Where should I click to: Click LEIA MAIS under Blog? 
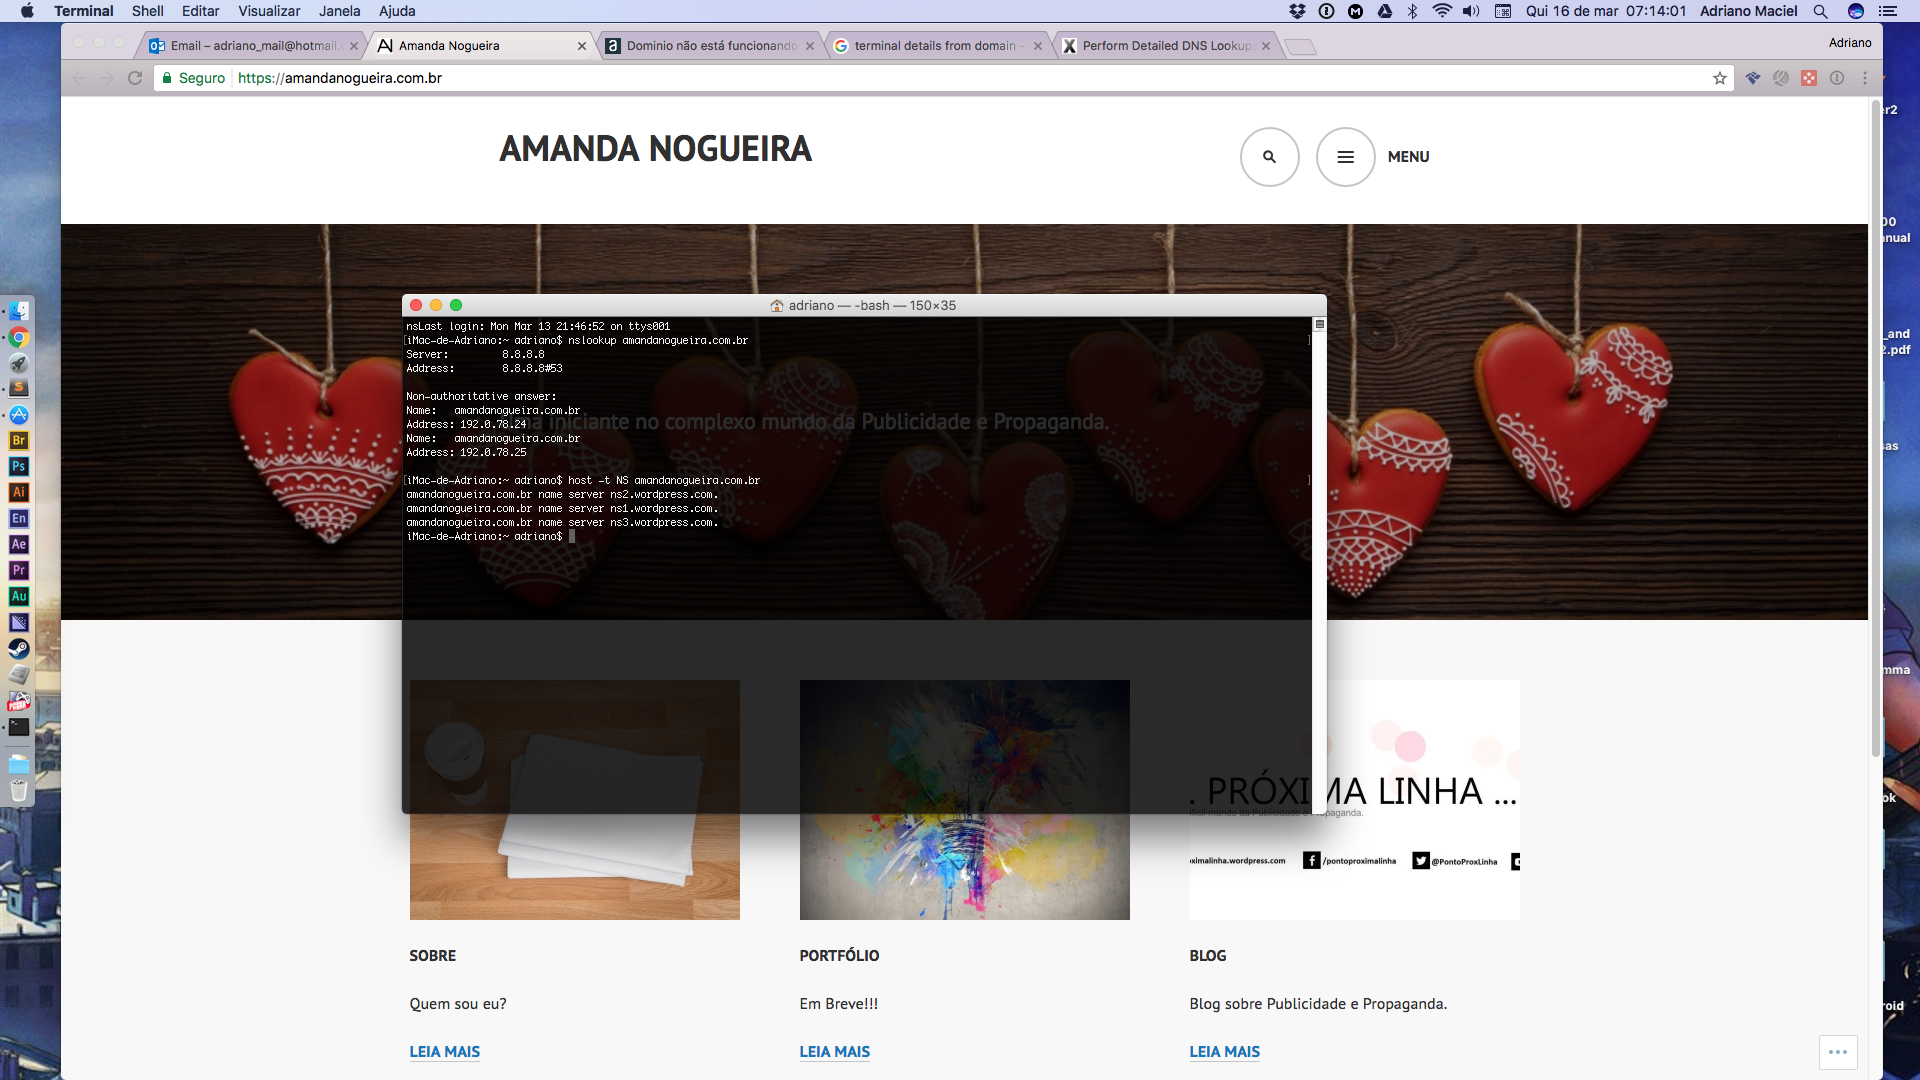coord(1225,1052)
